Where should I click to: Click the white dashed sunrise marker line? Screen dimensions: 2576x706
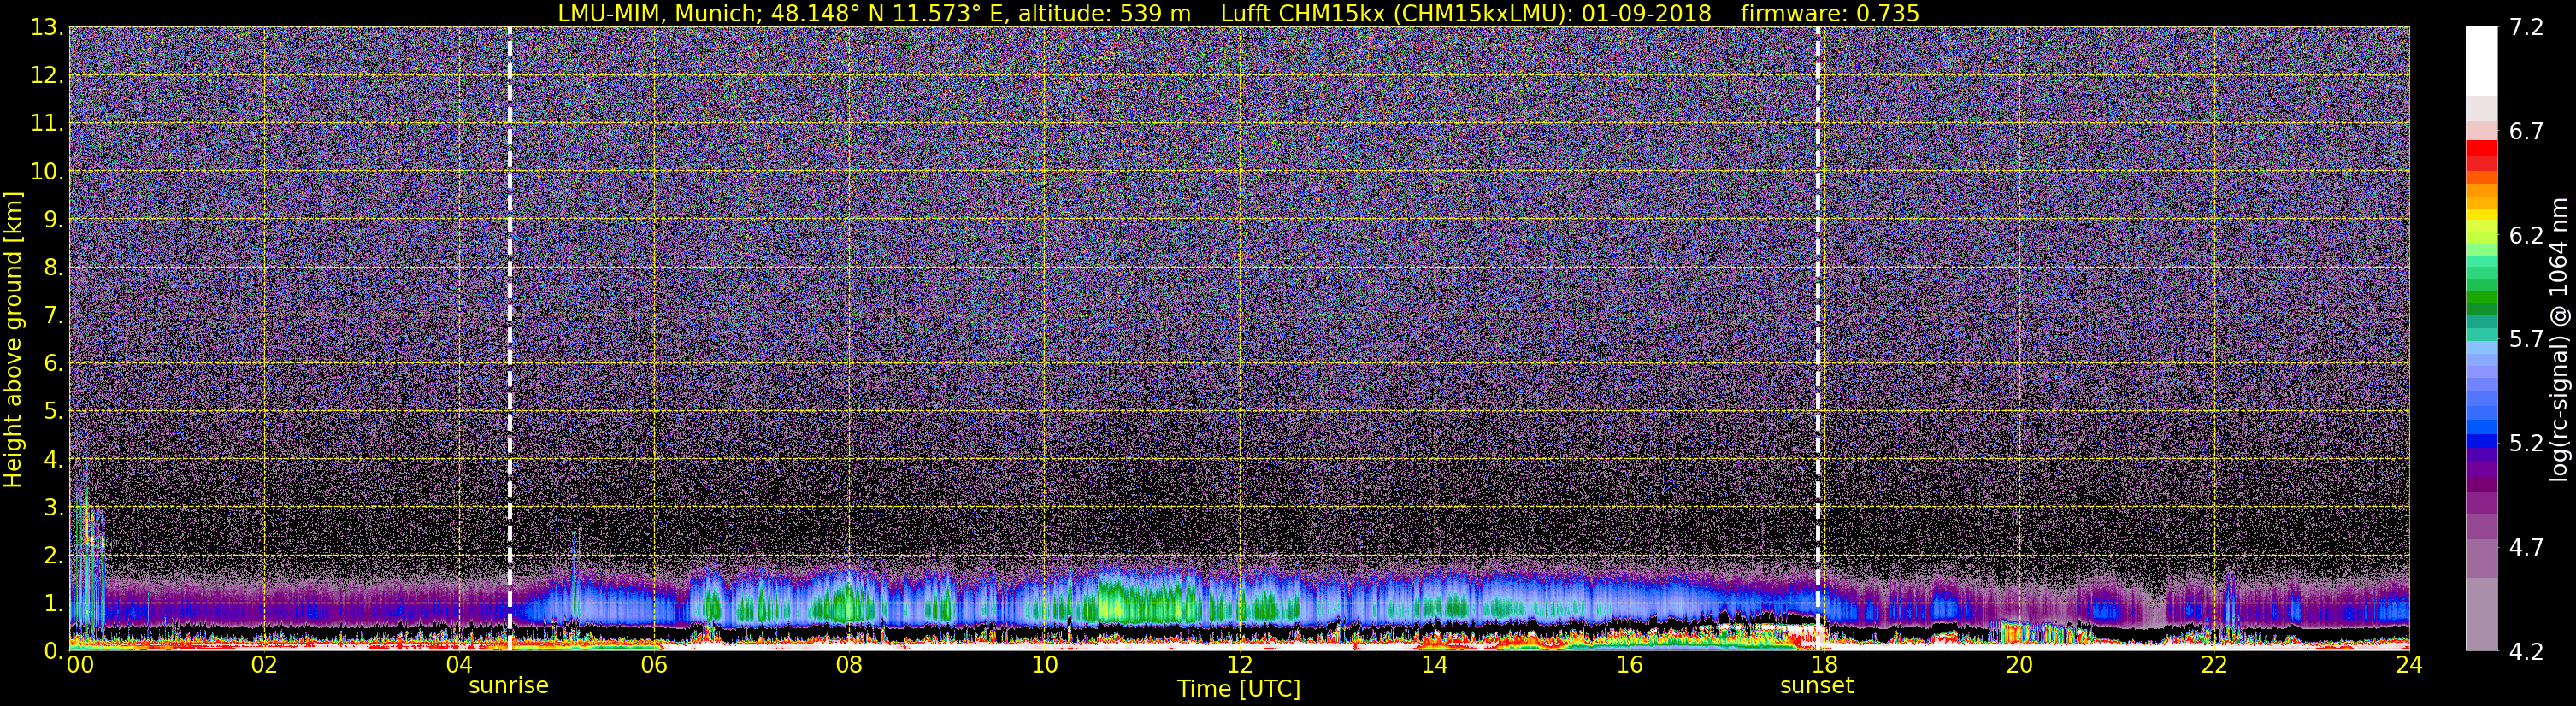click(510, 339)
